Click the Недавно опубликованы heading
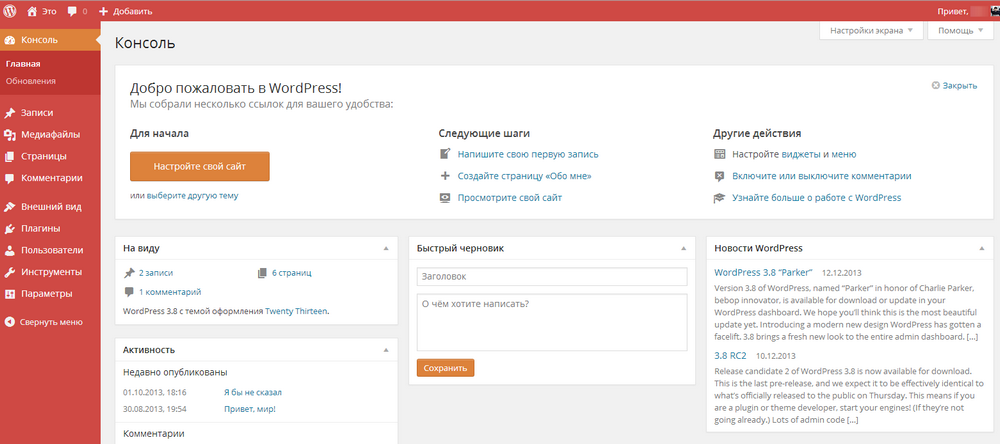Image resolution: width=1000 pixels, height=444 pixels. point(175,373)
